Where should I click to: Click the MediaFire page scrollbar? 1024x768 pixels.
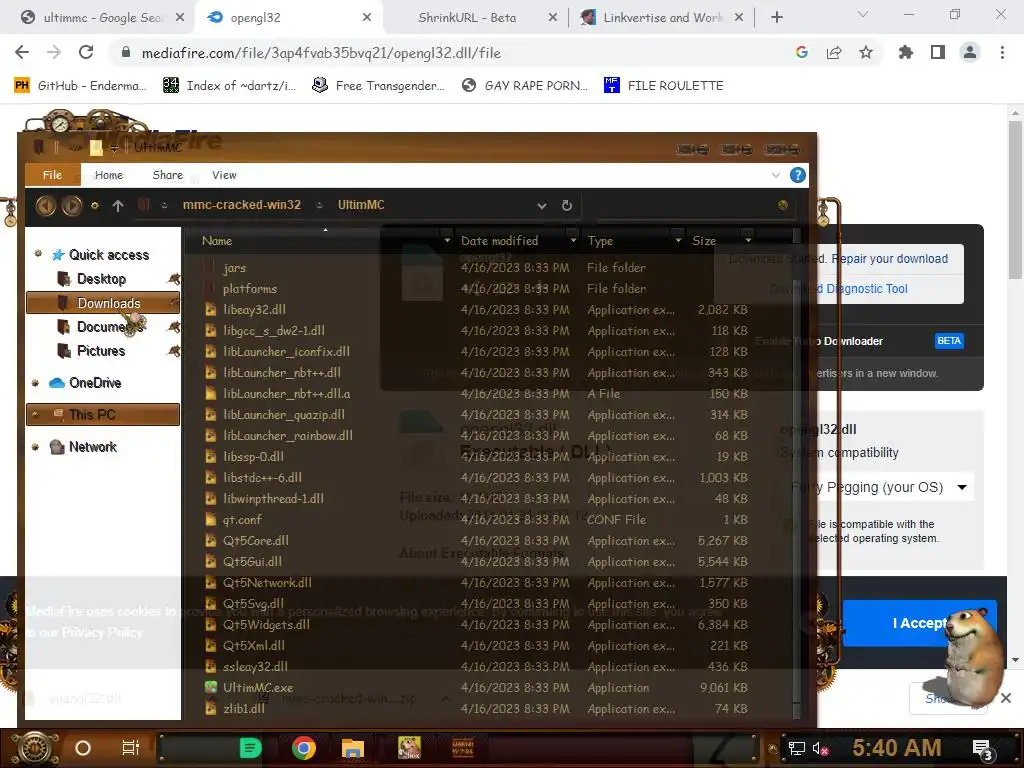coord(1015,200)
